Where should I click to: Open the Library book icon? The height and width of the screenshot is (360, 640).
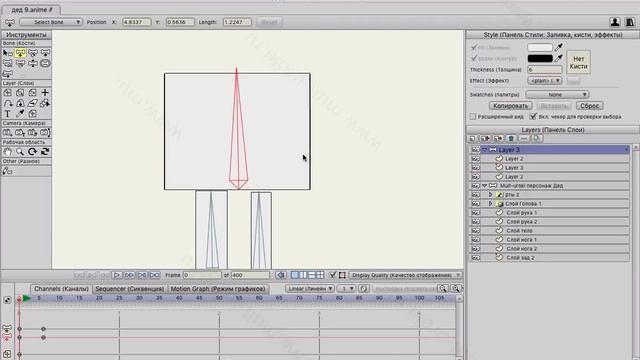pyautogui.click(x=630, y=22)
